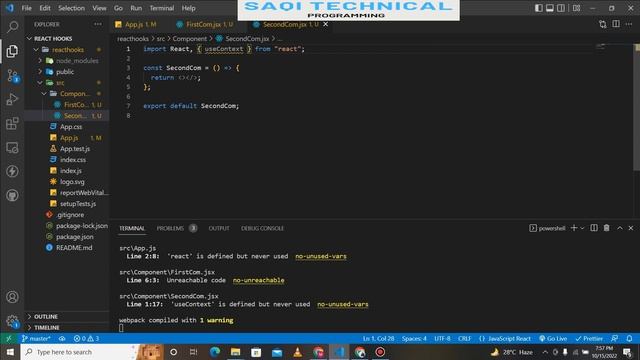
Task: Open the Explorer view icon
Action: coord(12,51)
